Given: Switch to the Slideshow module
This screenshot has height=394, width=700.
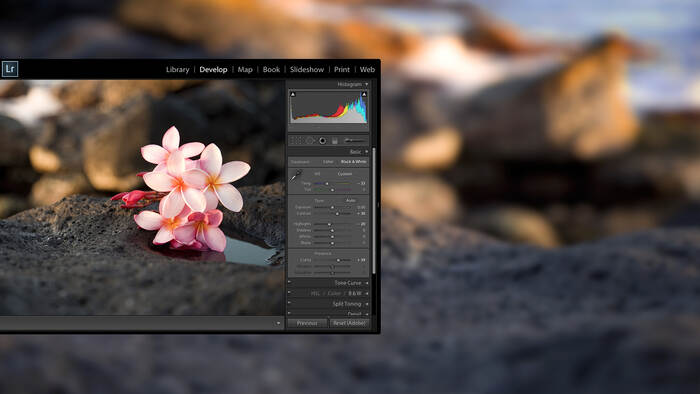Looking at the screenshot, I should pos(307,69).
